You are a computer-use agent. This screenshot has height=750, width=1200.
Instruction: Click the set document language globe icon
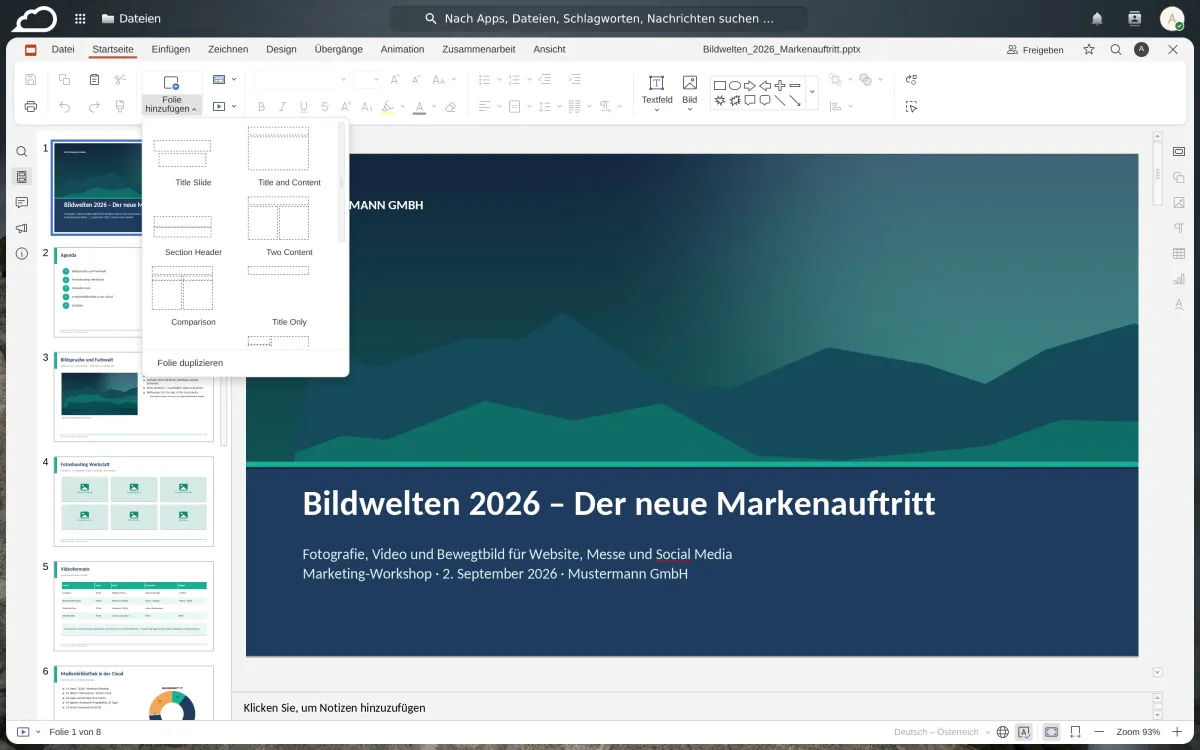pos(1003,732)
